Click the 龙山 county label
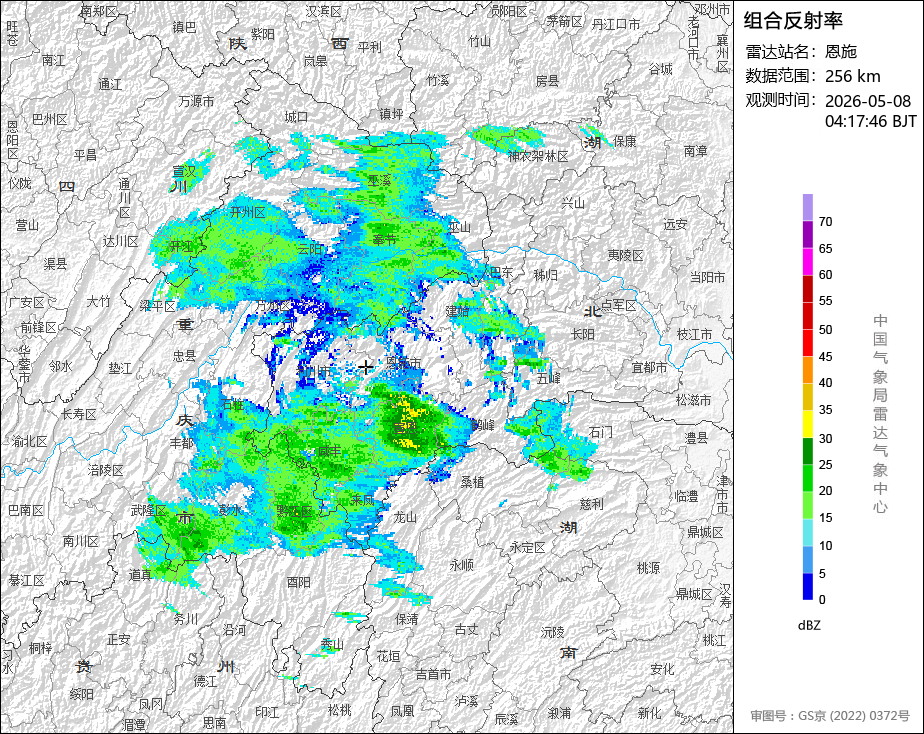The width and height of the screenshot is (924, 734). pos(405,517)
